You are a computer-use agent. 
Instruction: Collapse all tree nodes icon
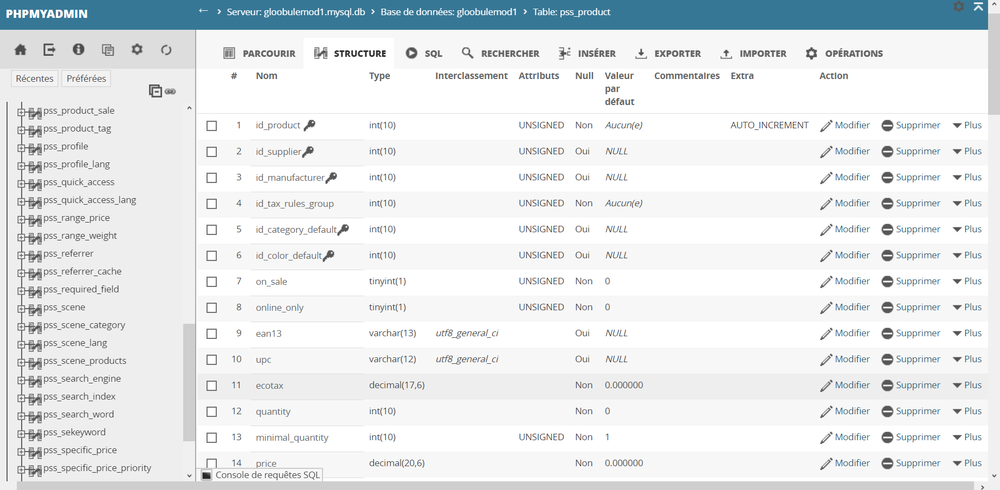pos(155,91)
